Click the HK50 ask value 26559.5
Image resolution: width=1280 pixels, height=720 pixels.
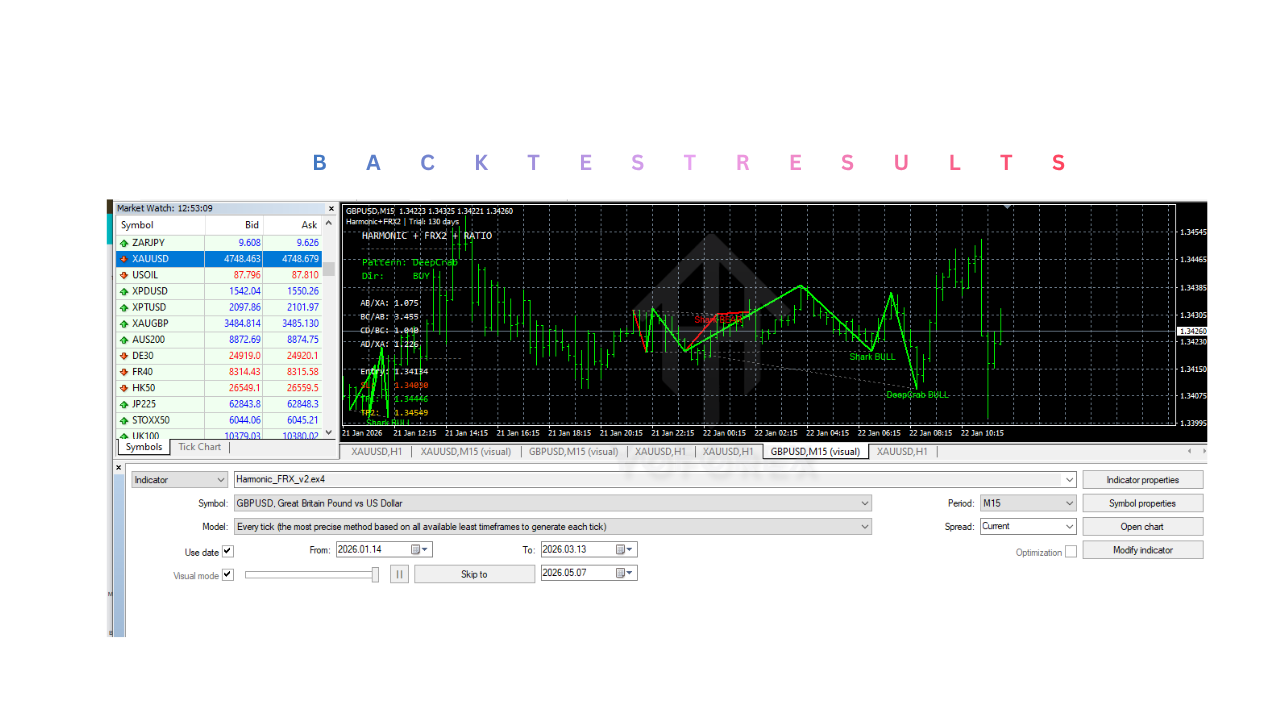(x=302, y=388)
